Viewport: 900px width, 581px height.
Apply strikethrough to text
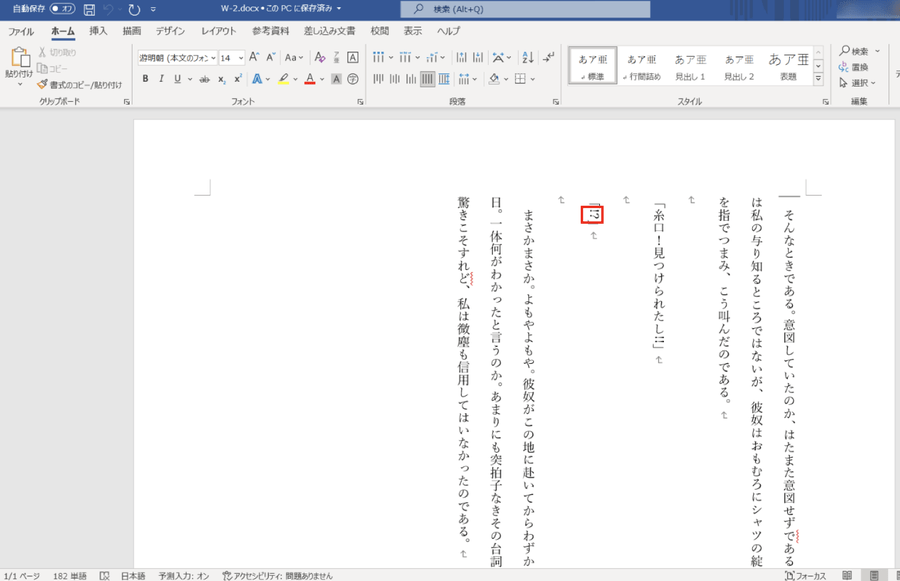(204, 78)
